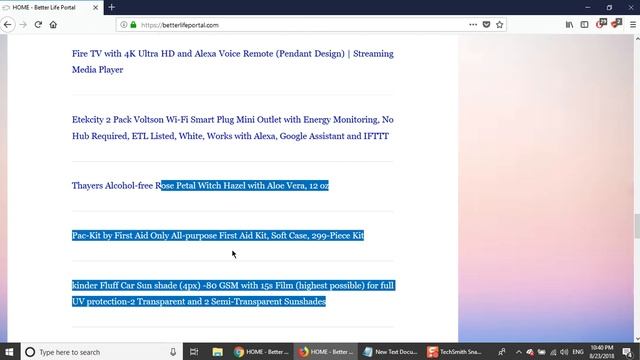Switch to TechSmith Snagit taskbar item
Screen dimensions: 640x360
pyautogui.click(x=454, y=352)
